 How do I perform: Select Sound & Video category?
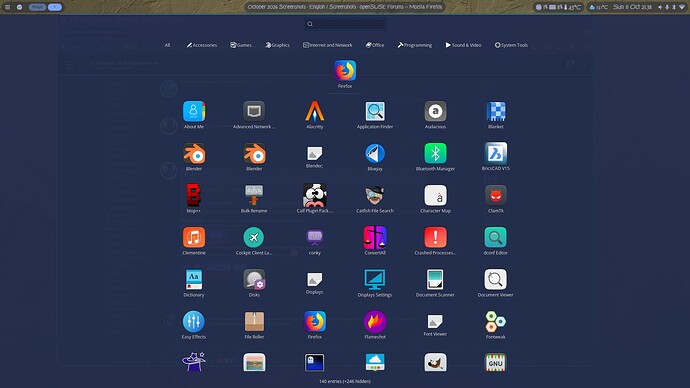pyautogui.click(x=463, y=45)
